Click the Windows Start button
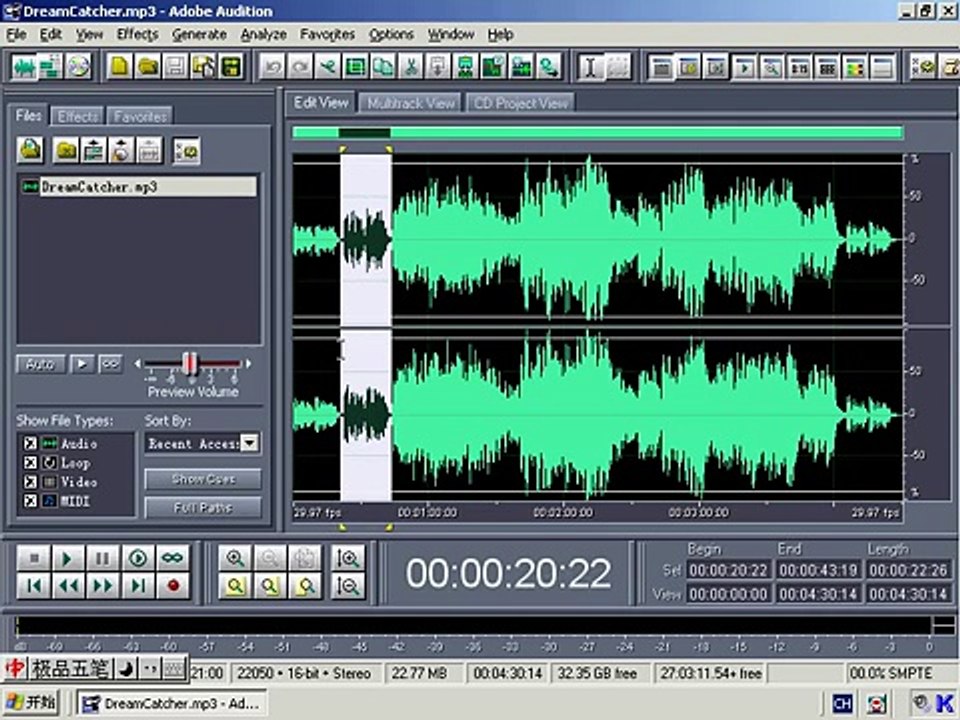This screenshot has height=720, width=960. coord(32,702)
